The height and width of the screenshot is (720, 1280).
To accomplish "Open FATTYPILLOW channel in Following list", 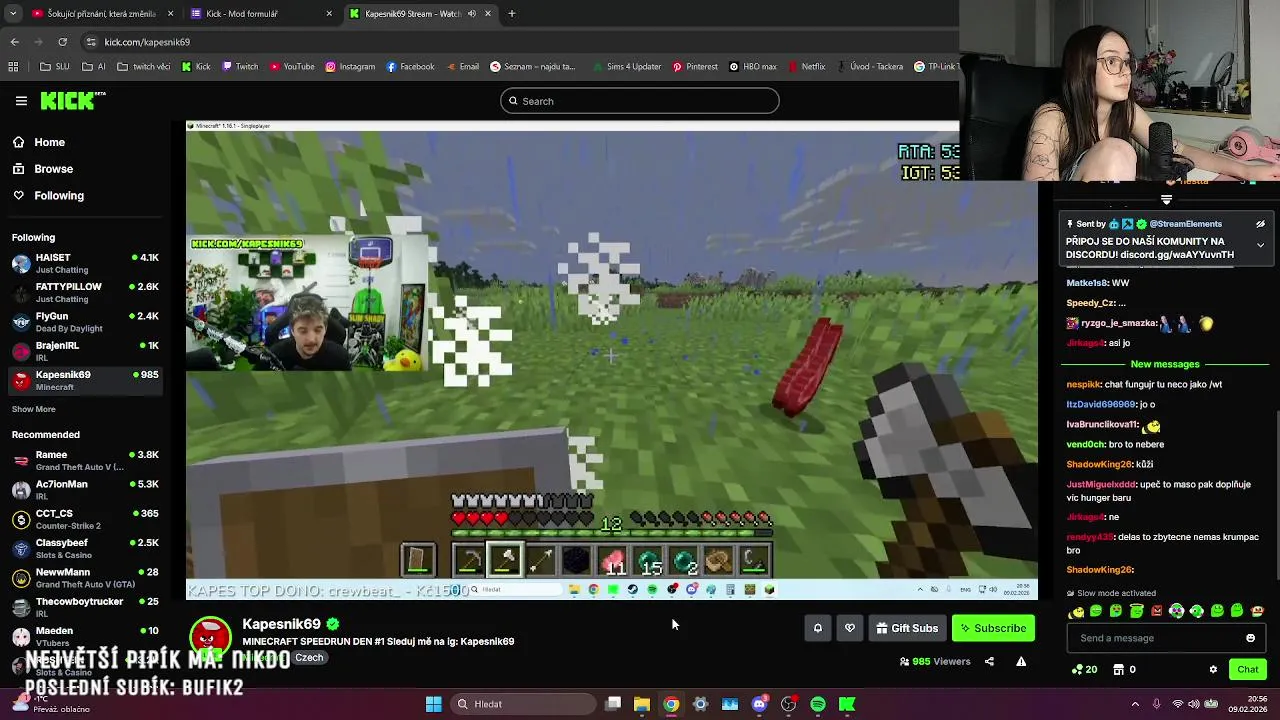I will [x=86, y=293].
